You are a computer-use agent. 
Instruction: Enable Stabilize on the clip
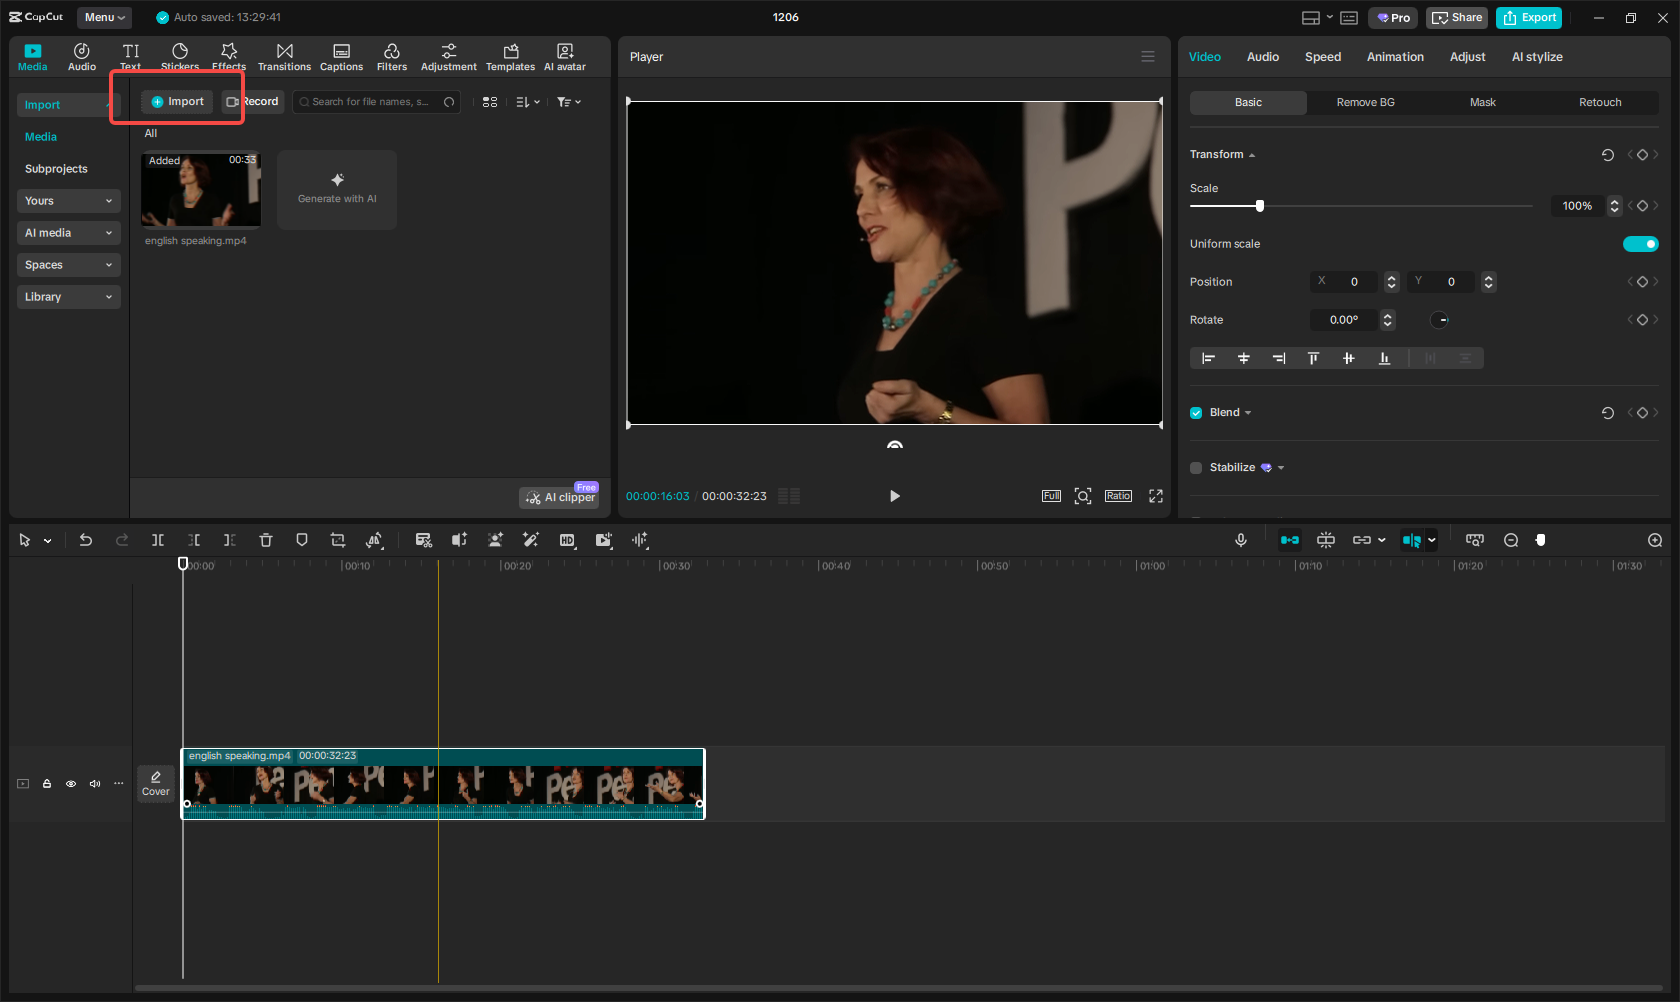point(1195,467)
